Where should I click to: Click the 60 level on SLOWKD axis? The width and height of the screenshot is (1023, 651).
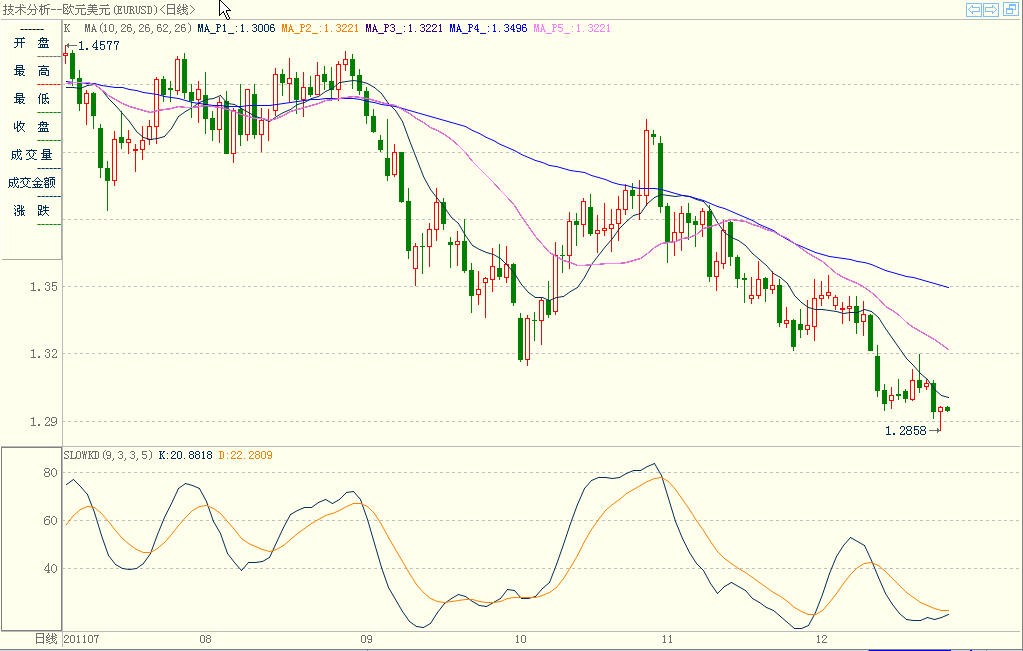point(50,521)
